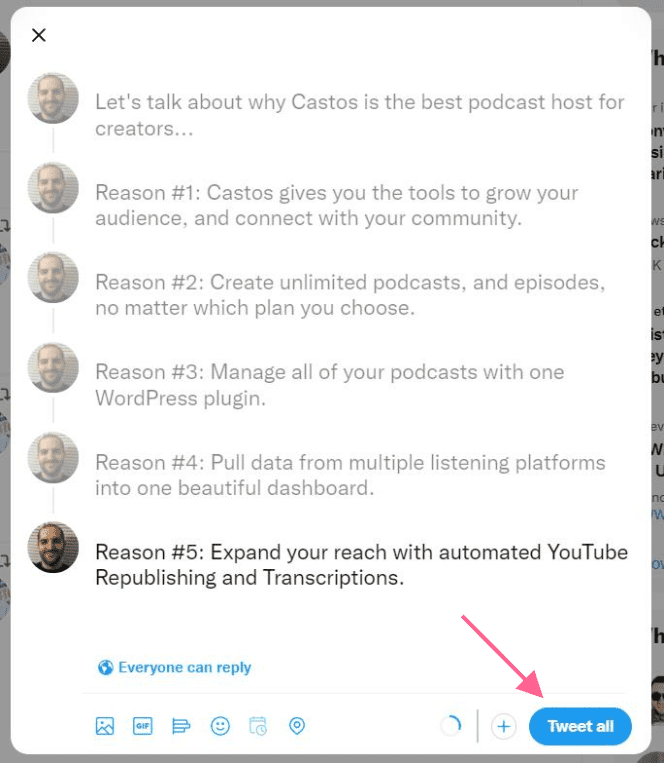Schedule the tweet with calendar icon
Screen dimensions: 664x763
pyautogui.click(x=258, y=726)
